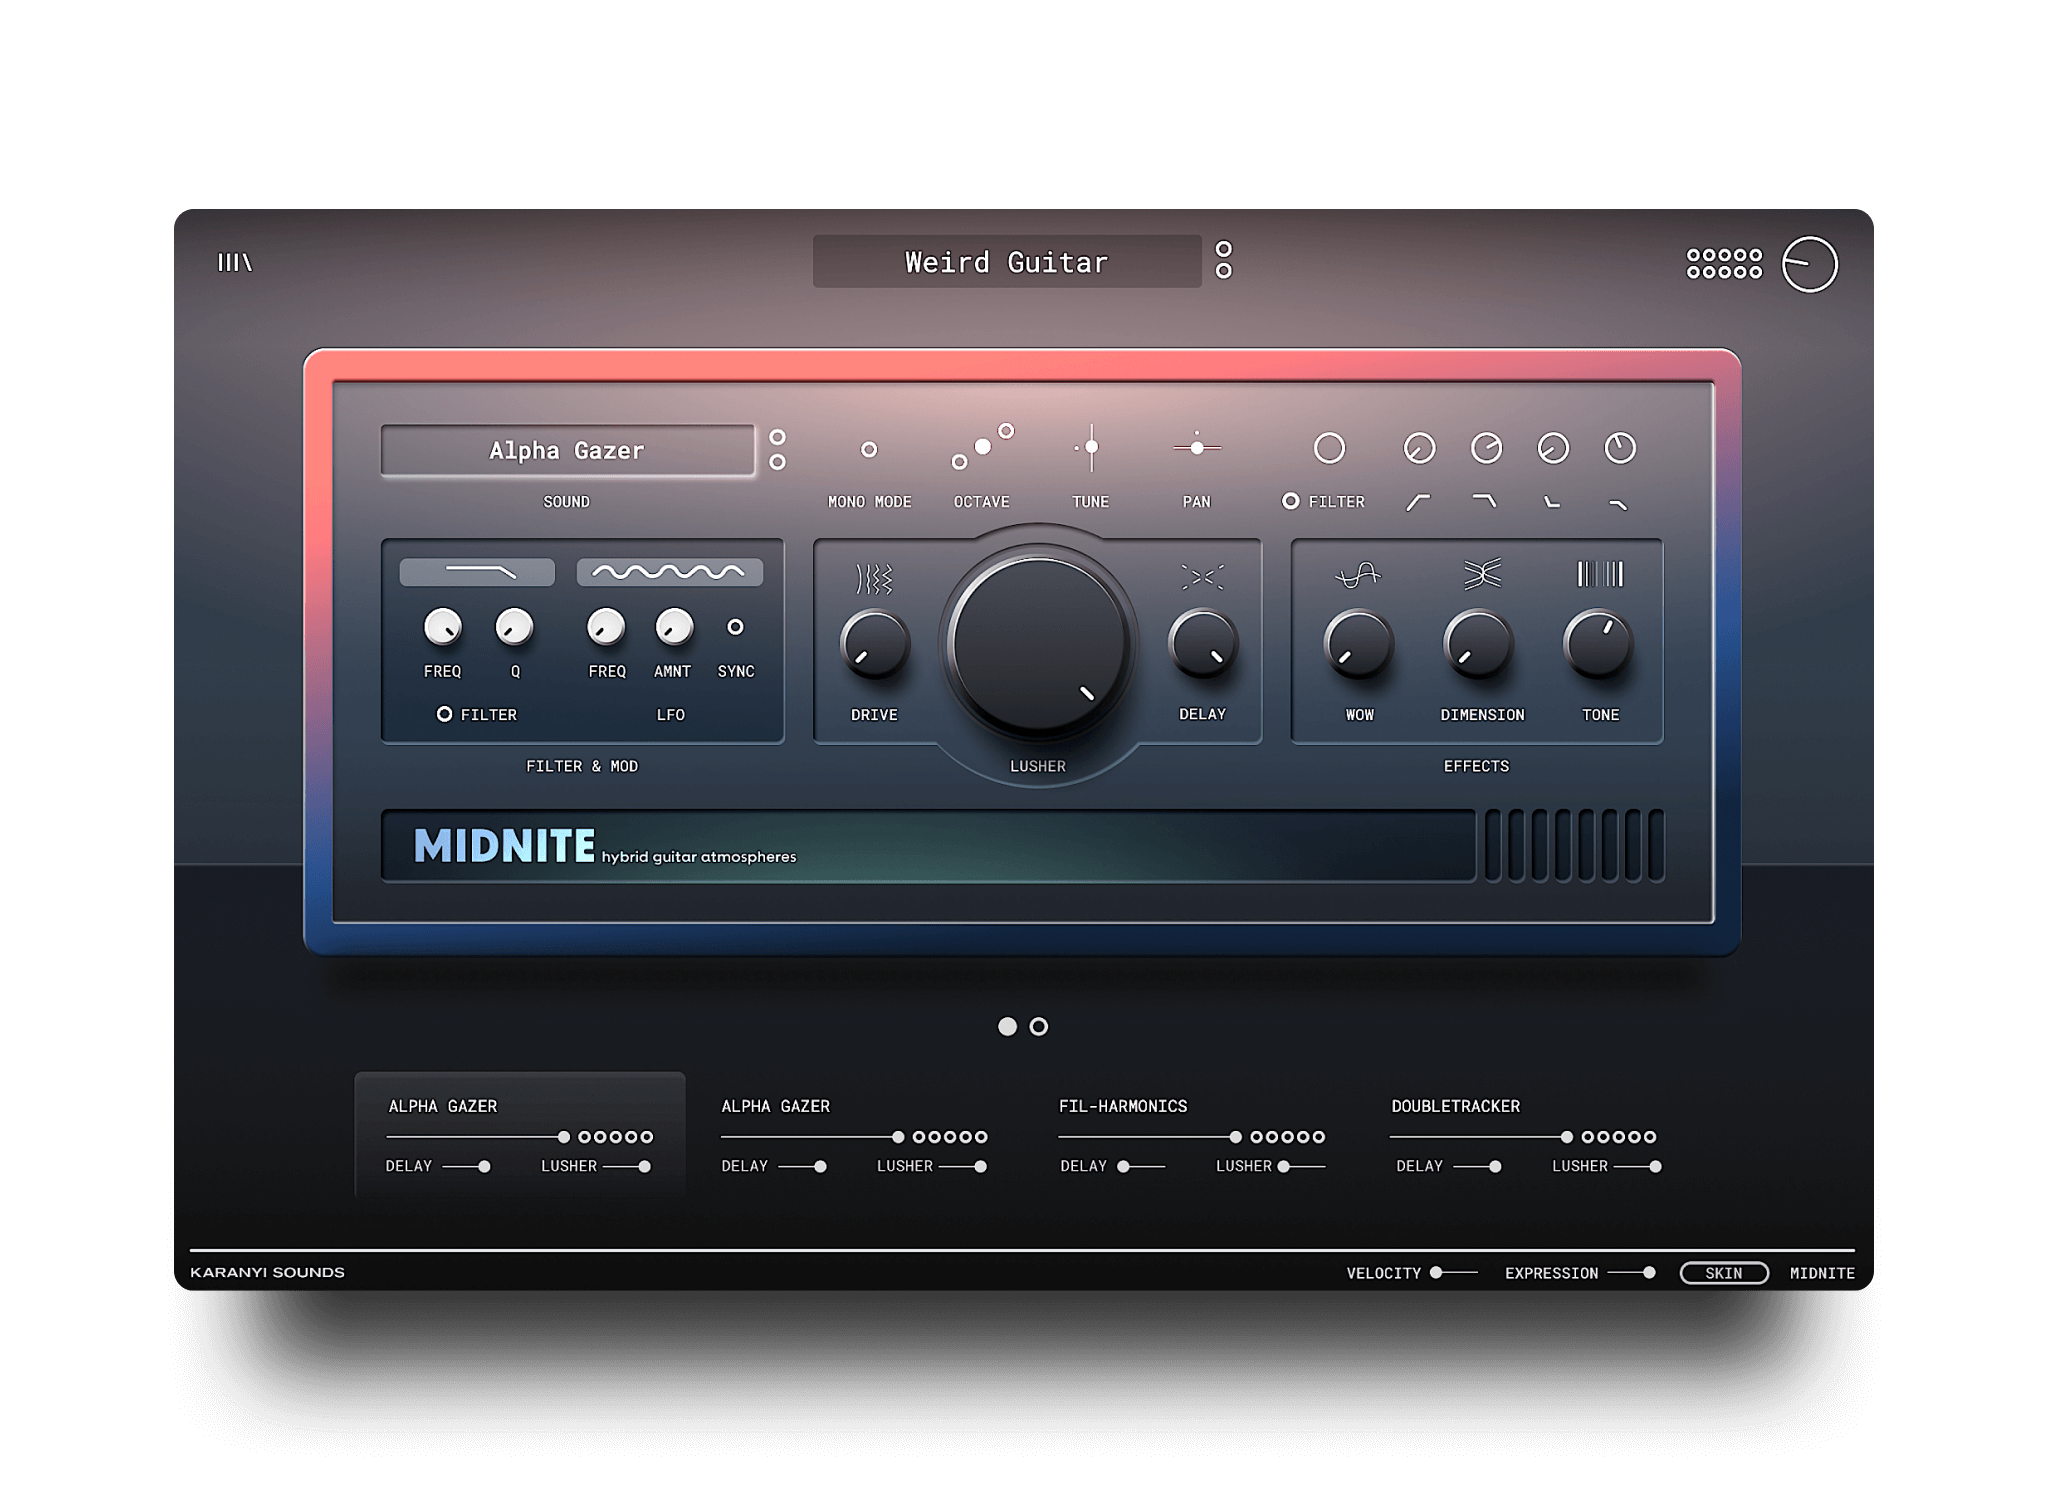The width and height of the screenshot is (2048, 1500).
Task: Toggle Filter on in Filter & Mod
Action: tap(445, 714)
